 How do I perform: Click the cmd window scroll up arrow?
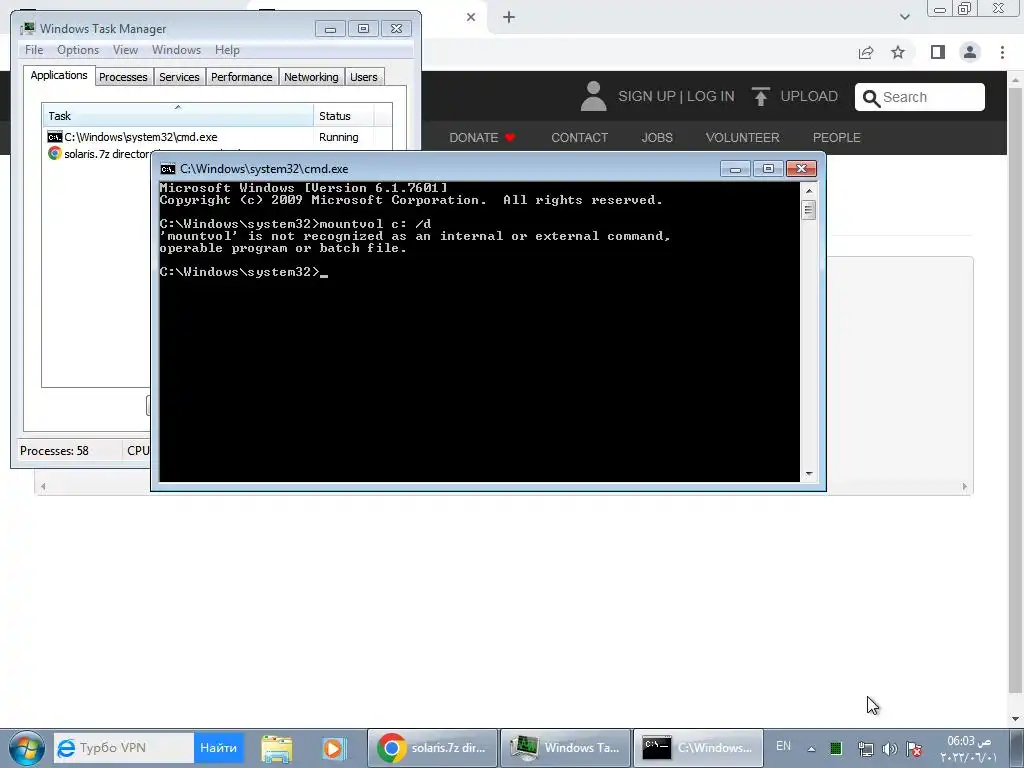click(x=809, y=191)
